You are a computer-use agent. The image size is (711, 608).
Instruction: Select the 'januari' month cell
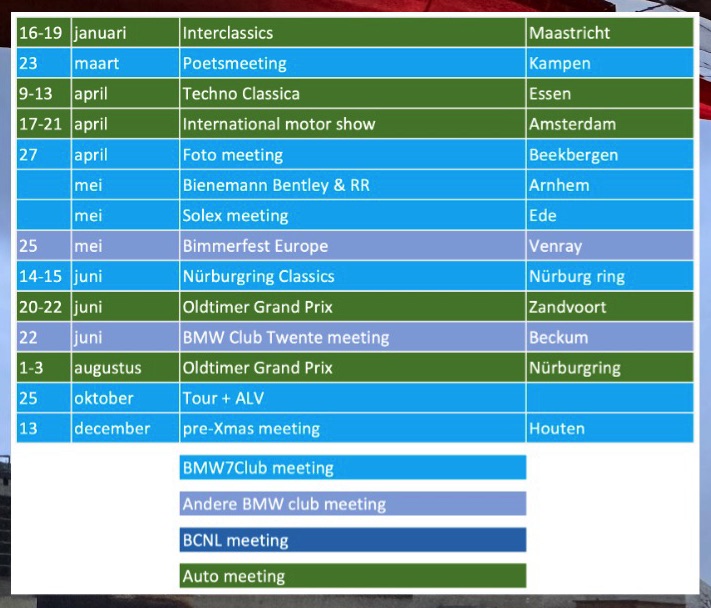[x=125, y=33]
